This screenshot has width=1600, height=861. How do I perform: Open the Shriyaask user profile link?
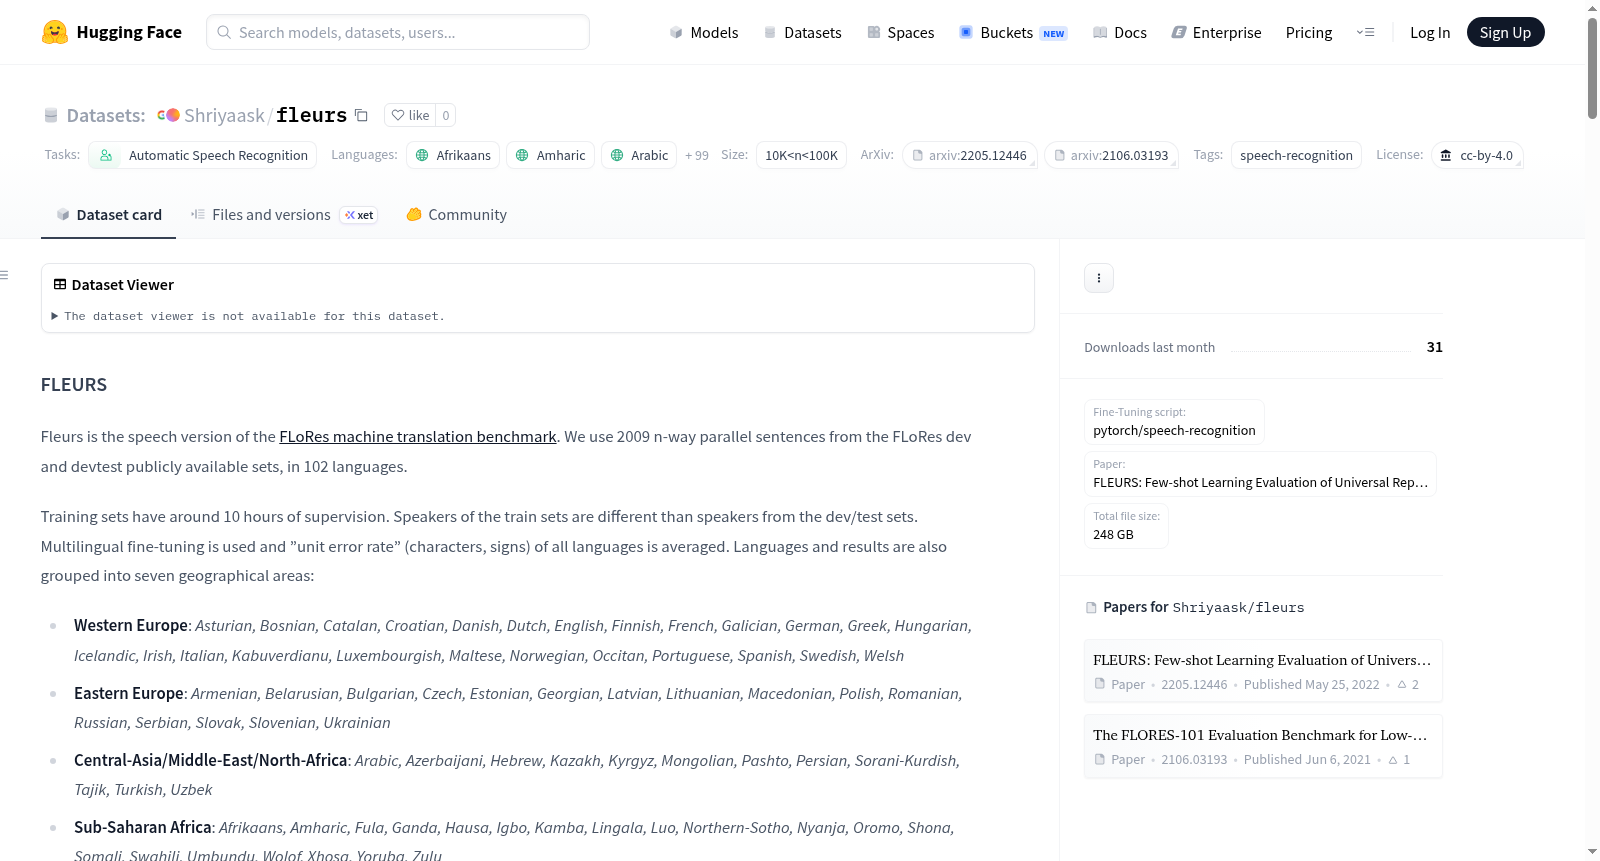(x=224, y=115)
